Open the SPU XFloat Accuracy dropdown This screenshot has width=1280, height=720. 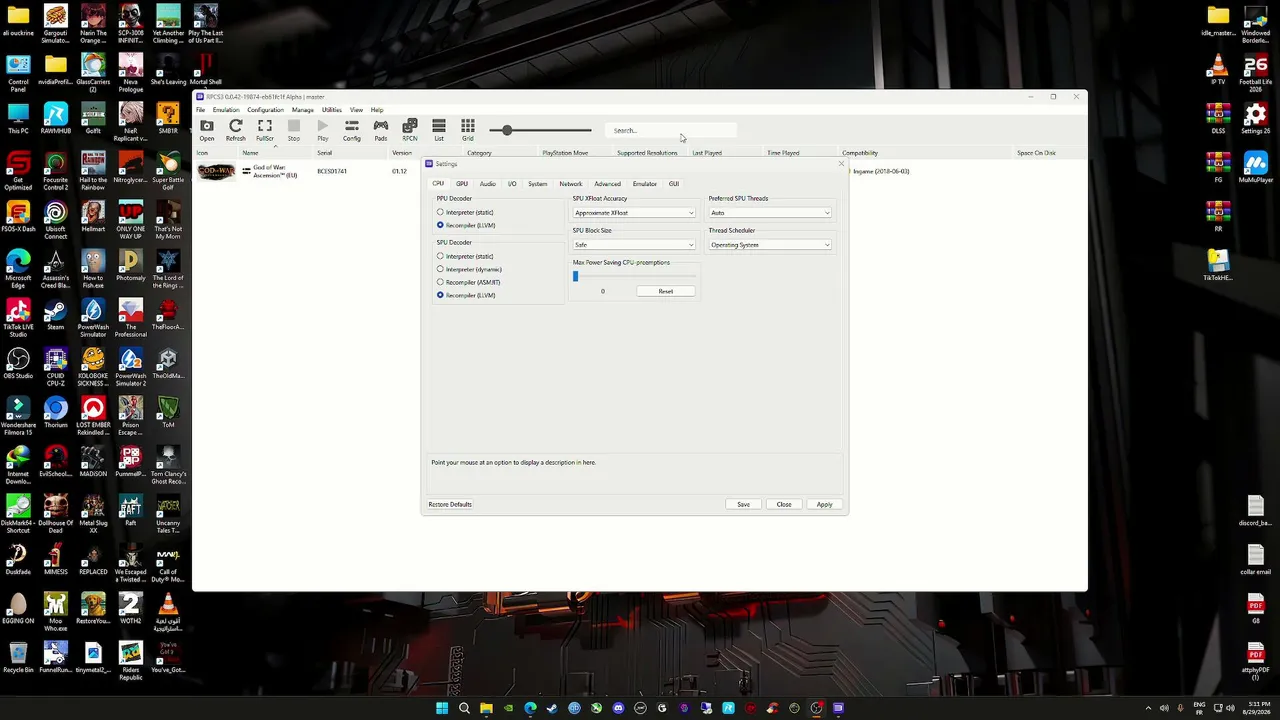click(x=634, y=213)
